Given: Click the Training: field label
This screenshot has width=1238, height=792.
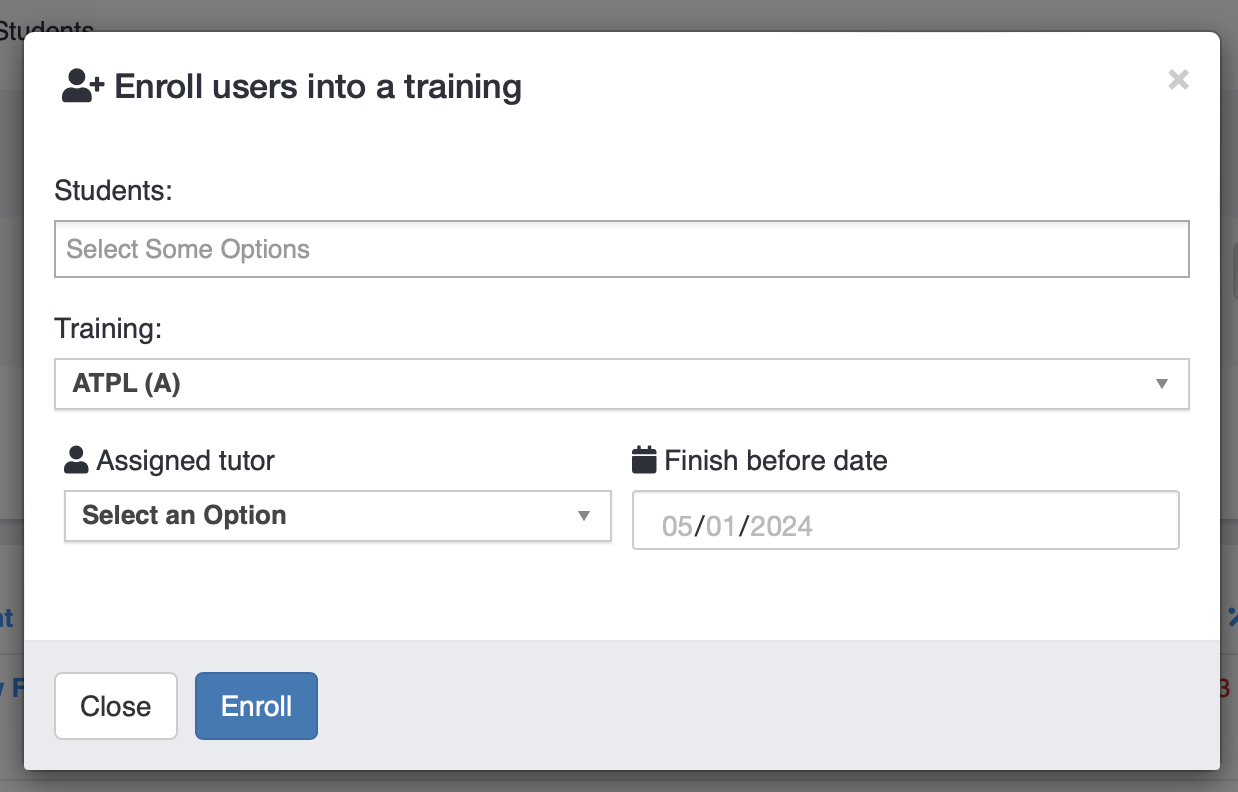Looking at the screenshot, I should click(x=108, y=328).
